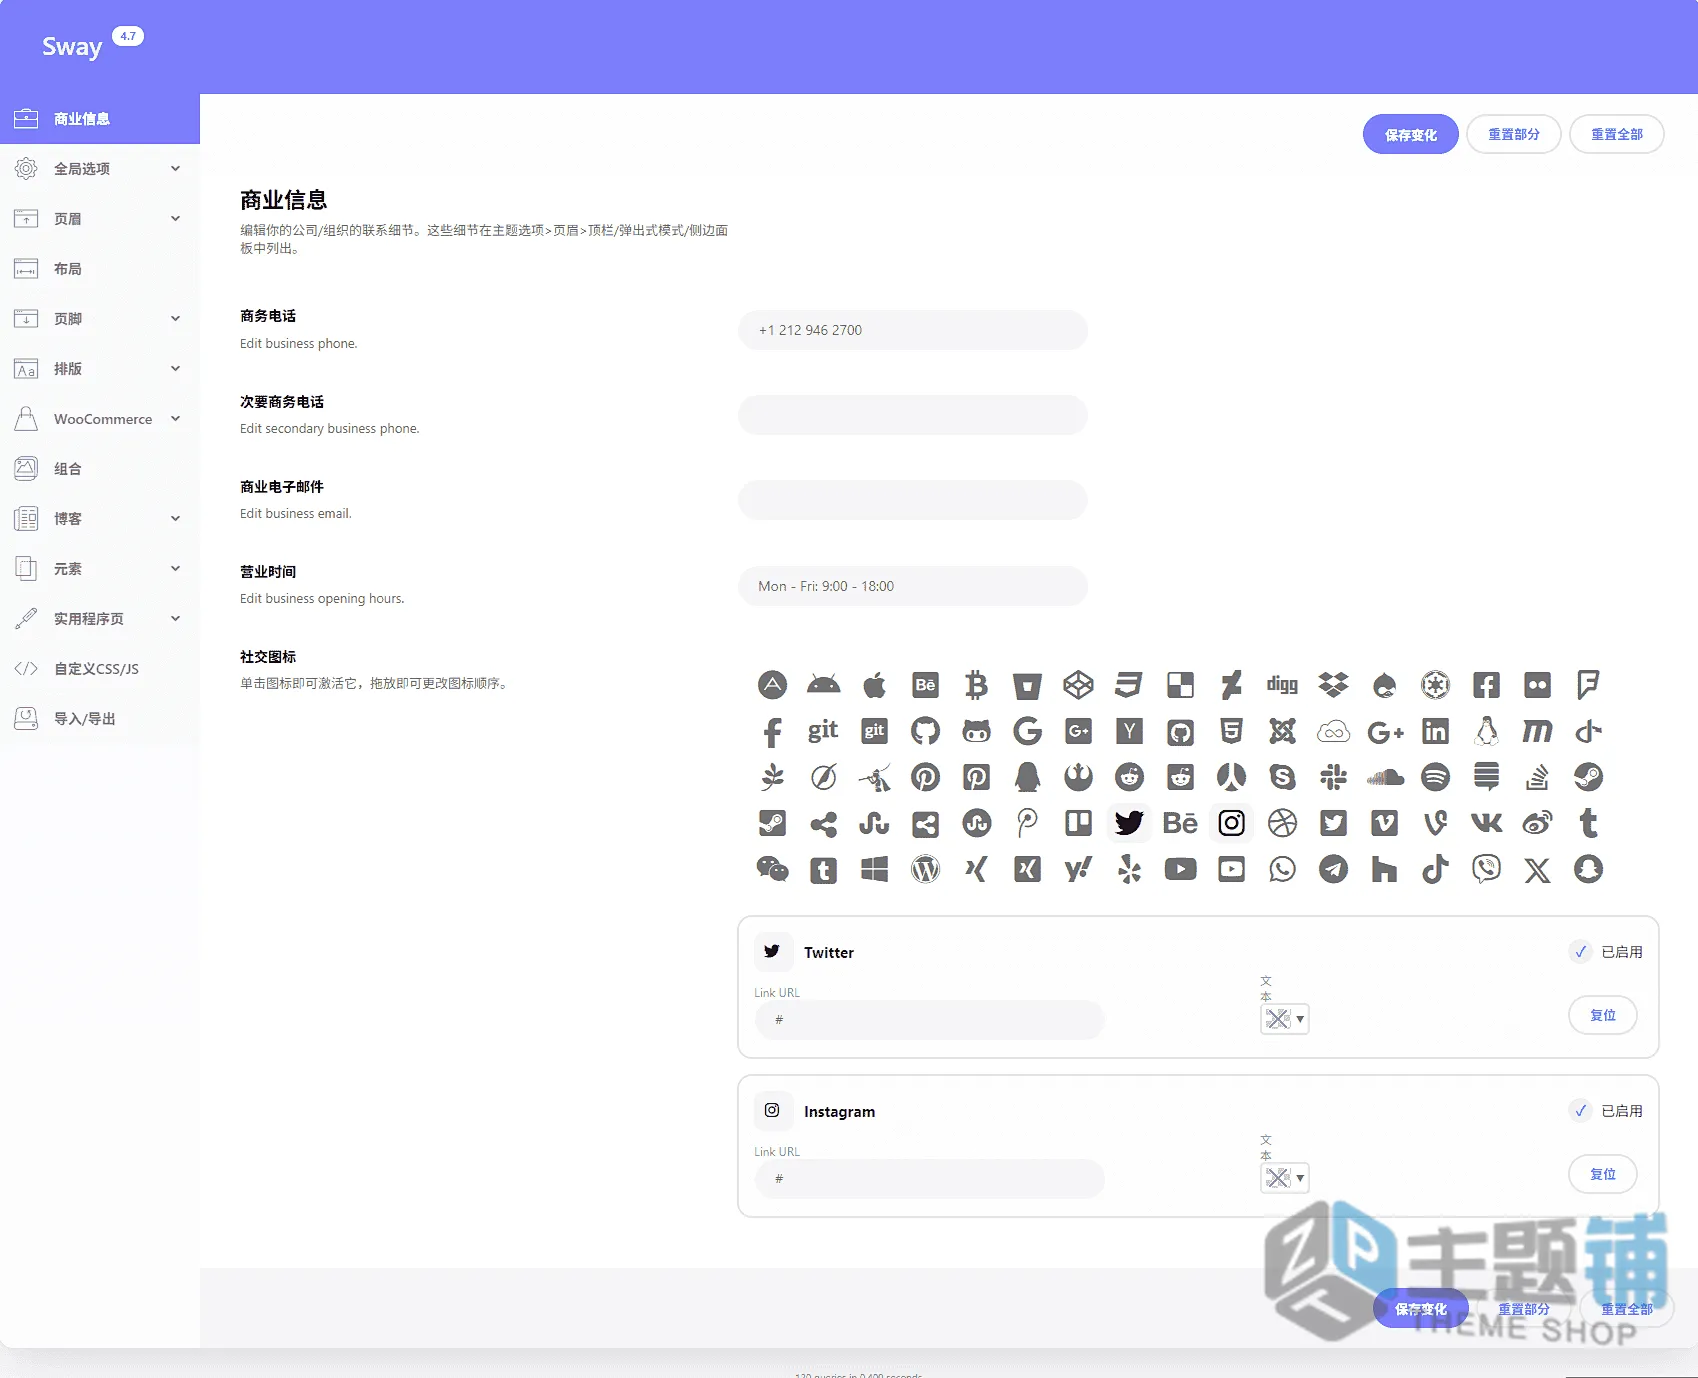This screenshot has height=1378, width=1698.
Task: Expand the 实用程序页 sidebar chevron
Action: [x=175, y=619]
